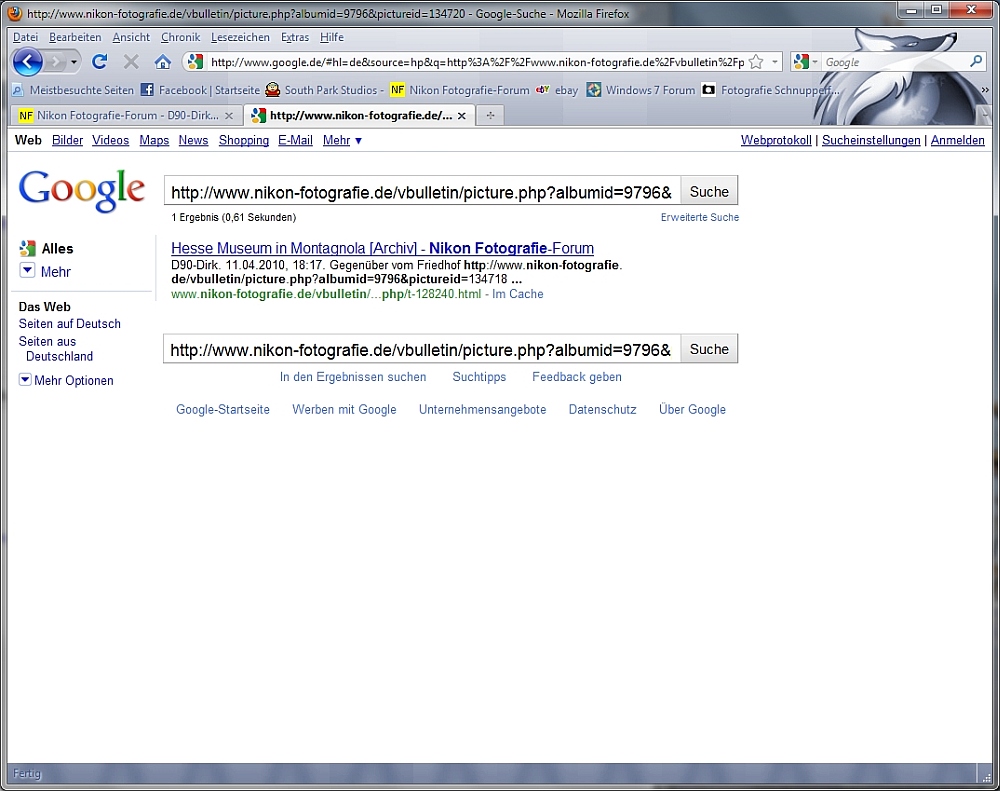The image size is (1000, 791).
Task: Click the Anmelden link
Action: pyautogui.click(x=957, y=140)
